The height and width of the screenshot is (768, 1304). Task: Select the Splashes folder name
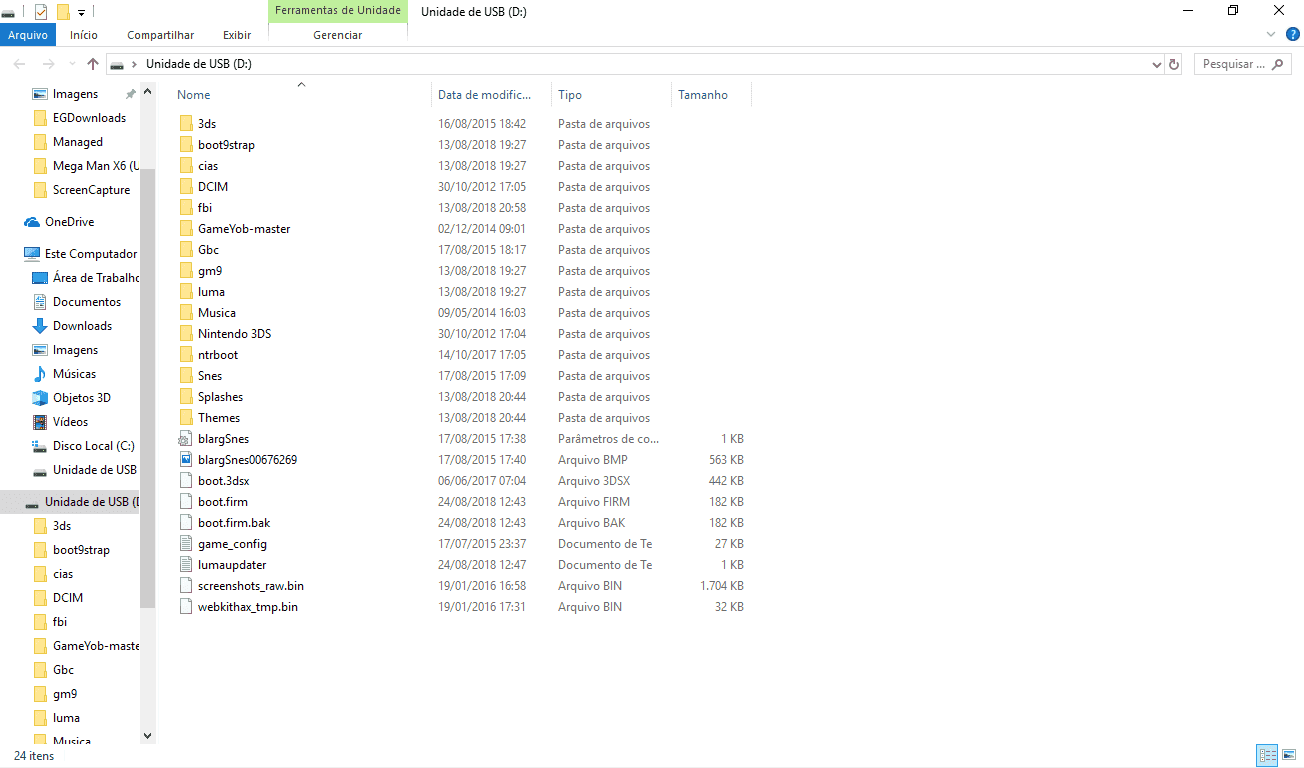tap(220, 397)
